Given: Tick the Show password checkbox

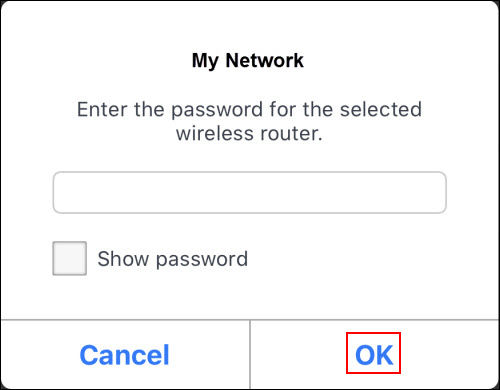Looking at the screenshot, I should pos(70,258).
